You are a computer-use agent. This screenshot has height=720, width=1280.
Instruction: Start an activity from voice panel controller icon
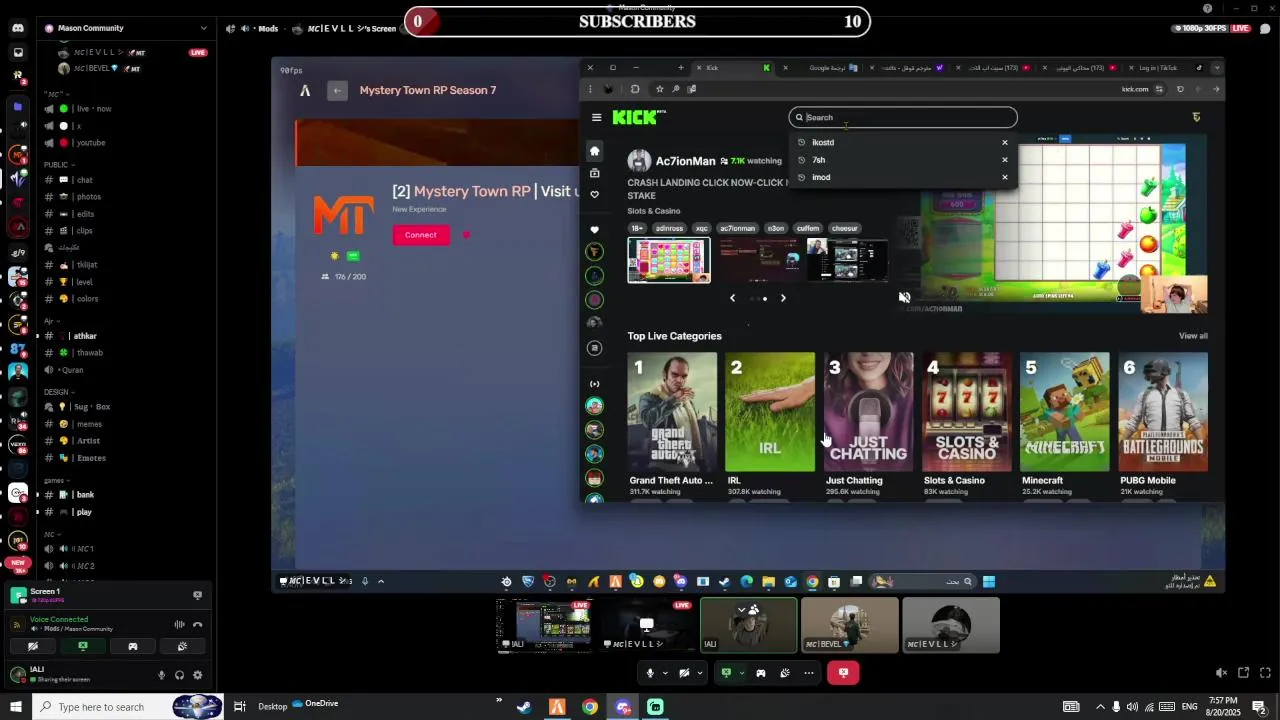tap(132, 646)
